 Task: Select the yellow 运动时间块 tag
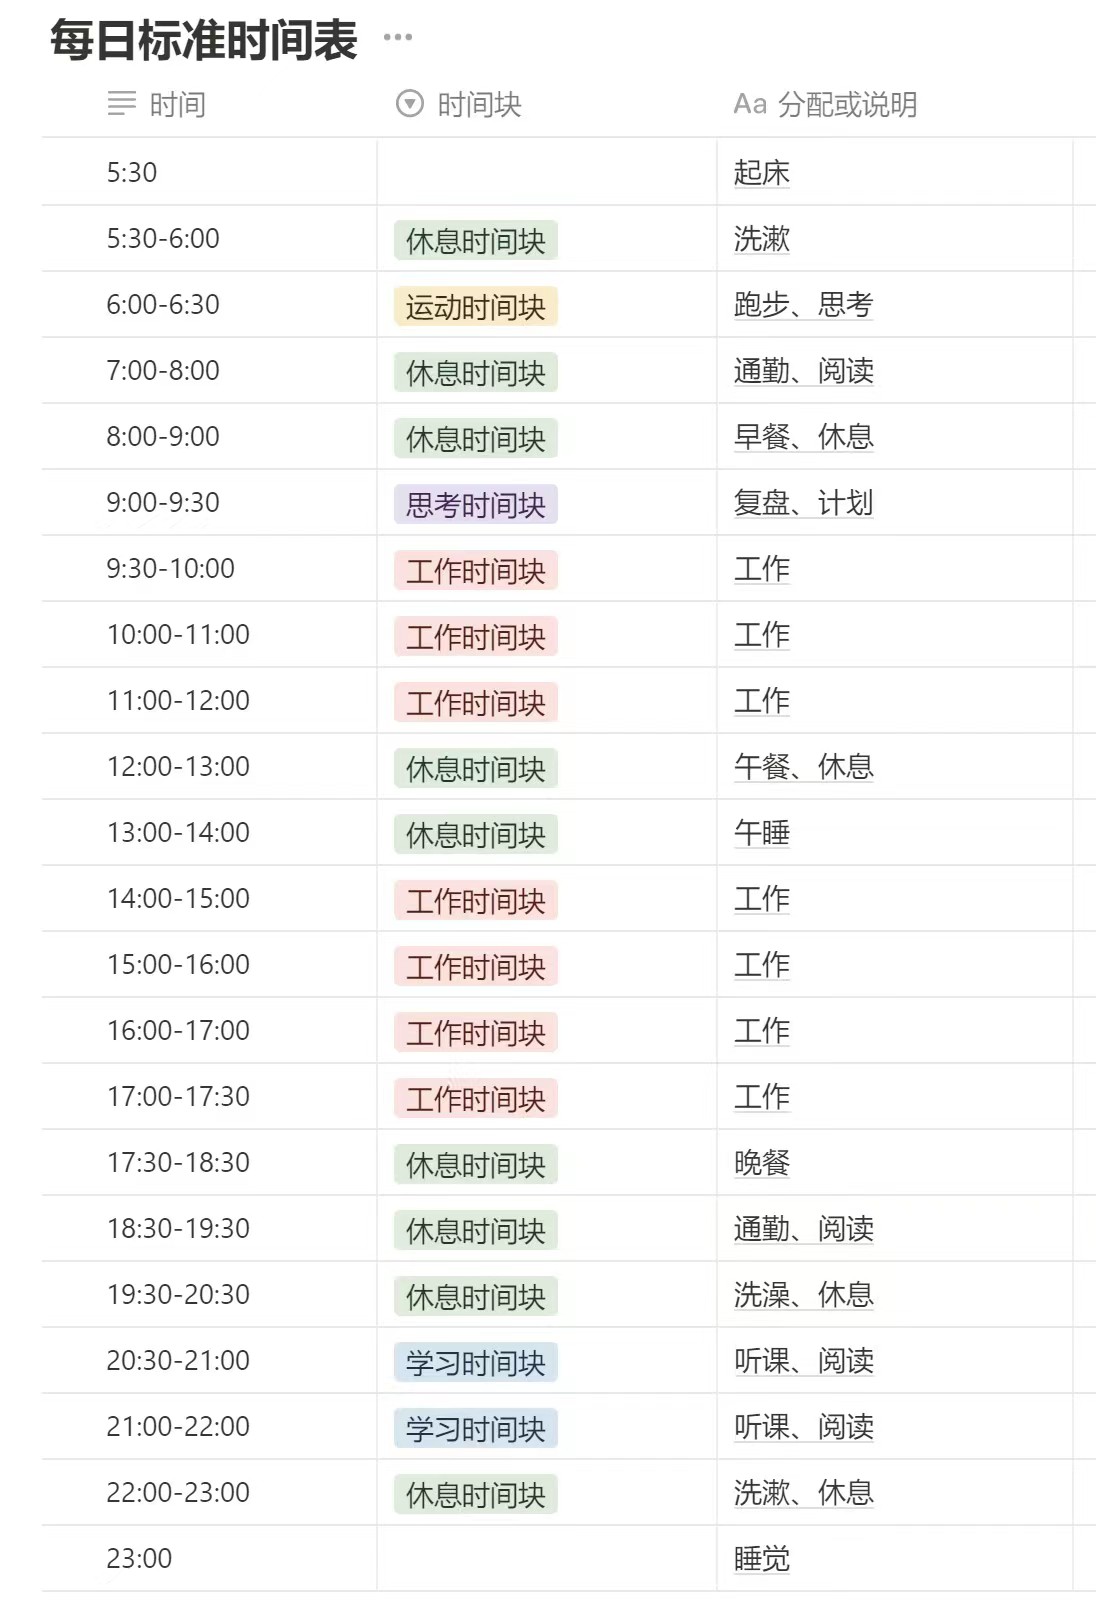(x=475, y=306)
